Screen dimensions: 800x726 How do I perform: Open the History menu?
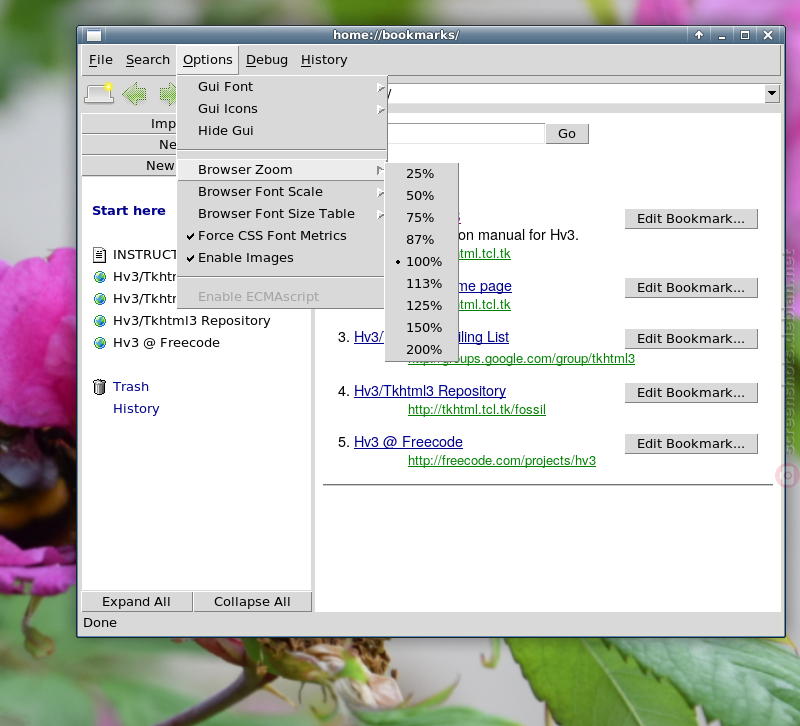click(x=324, y=60)
